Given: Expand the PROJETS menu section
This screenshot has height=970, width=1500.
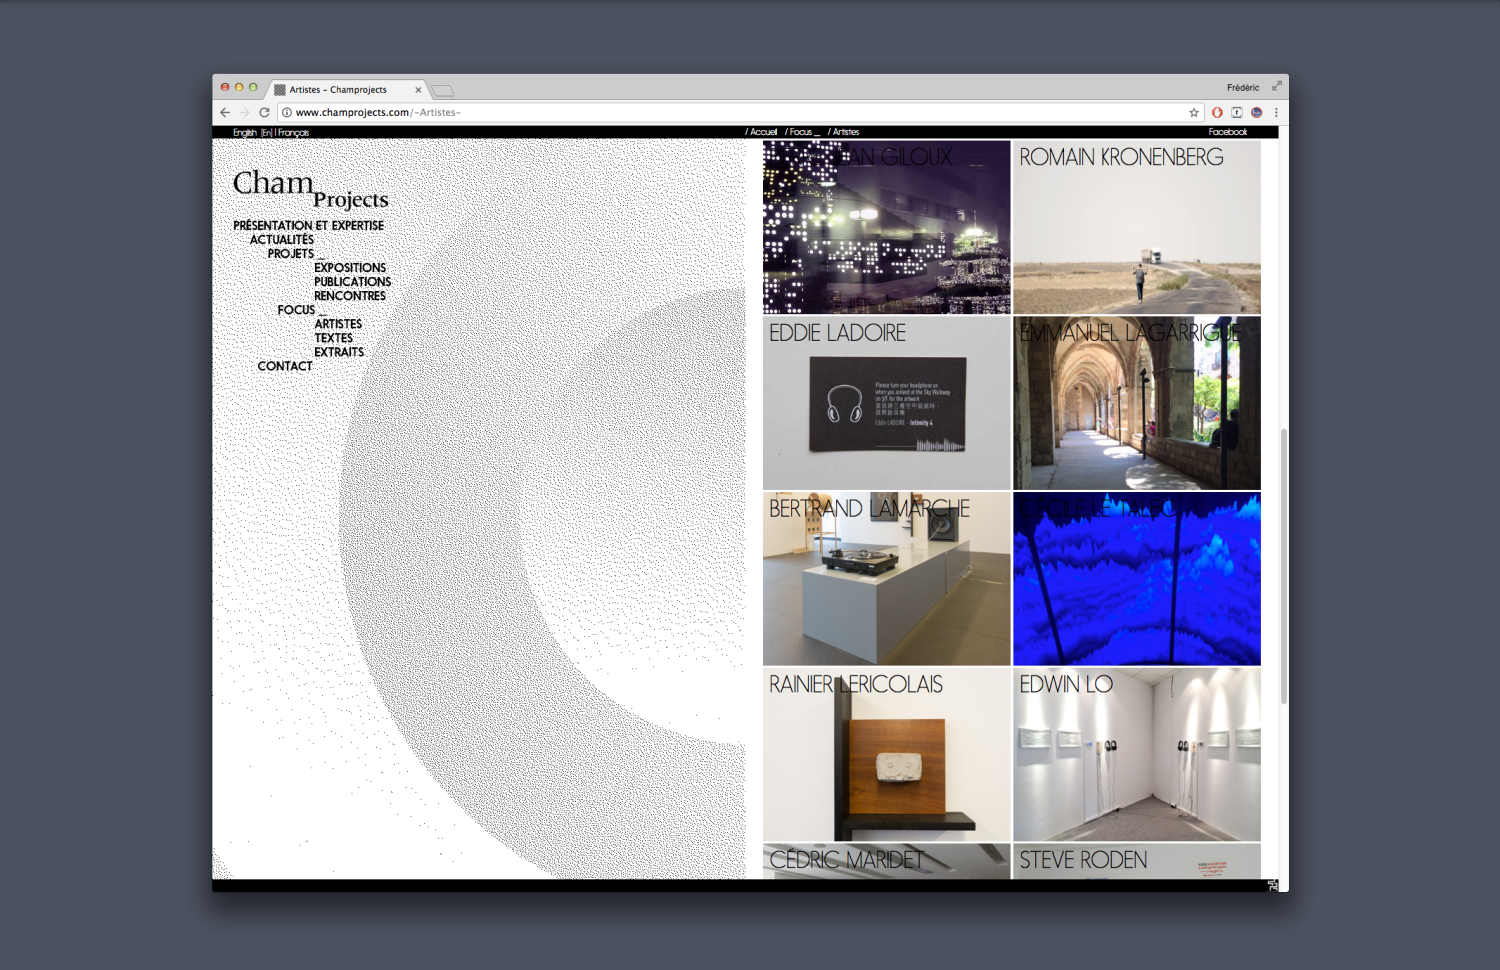Looking at the screenshot, I should pyautogui.click(x=291, y=254).
